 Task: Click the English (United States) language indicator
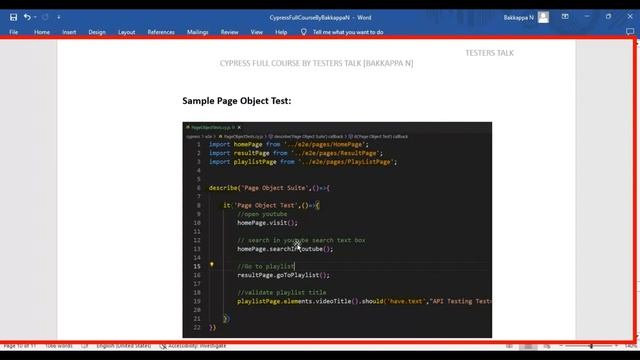click(x=124, y=346)
